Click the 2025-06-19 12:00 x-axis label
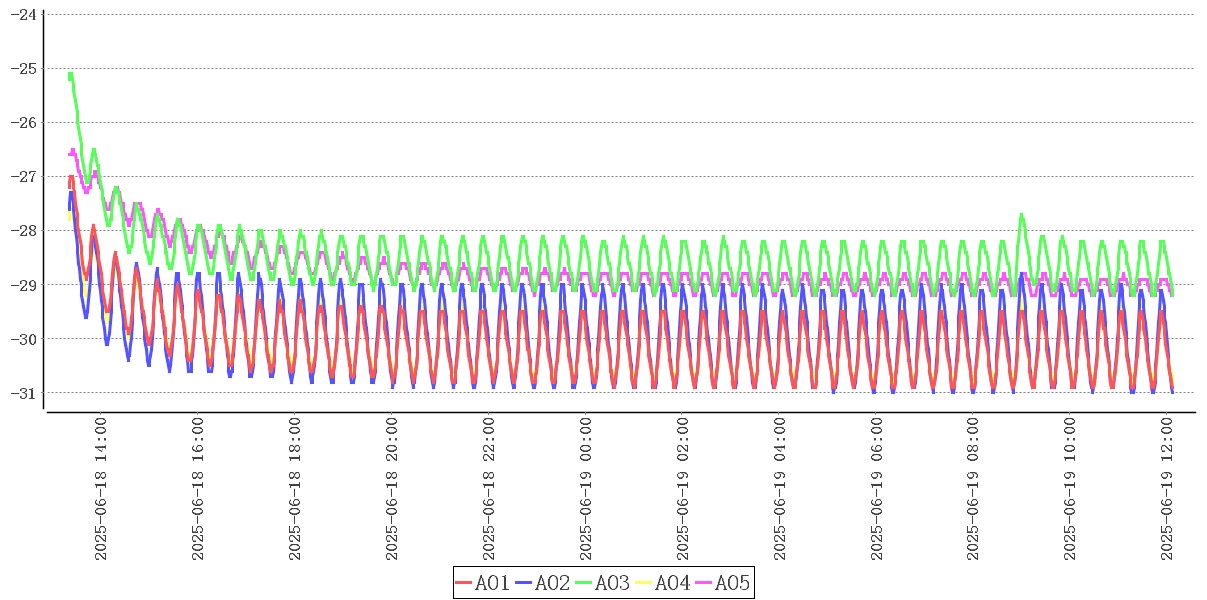Image resolution: width=1207 pixels, height=600 pixels. [1167, 490]
